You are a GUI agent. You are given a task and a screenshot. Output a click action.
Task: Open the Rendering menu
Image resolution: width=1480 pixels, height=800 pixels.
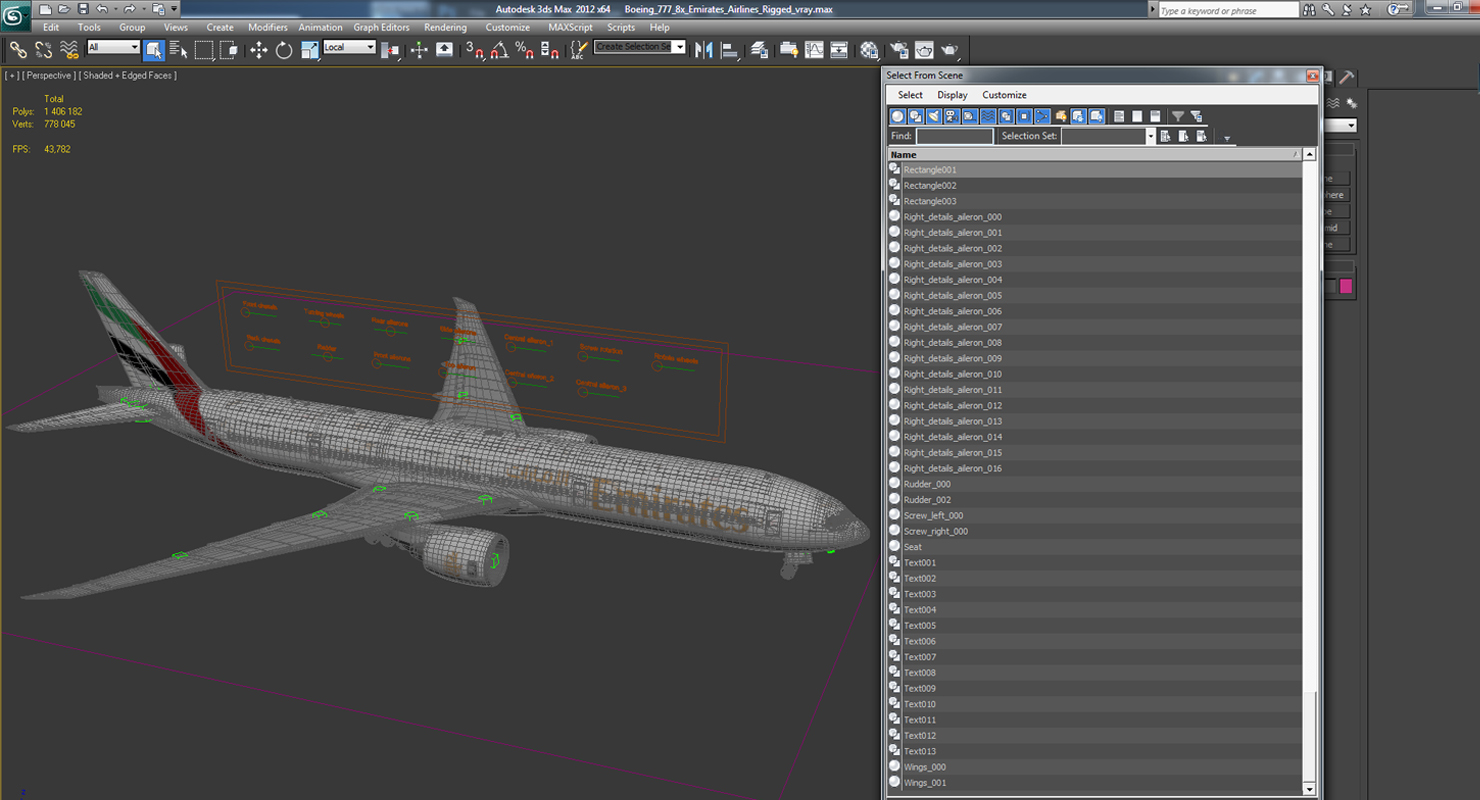pyautogui.click(x=445, y=27)
